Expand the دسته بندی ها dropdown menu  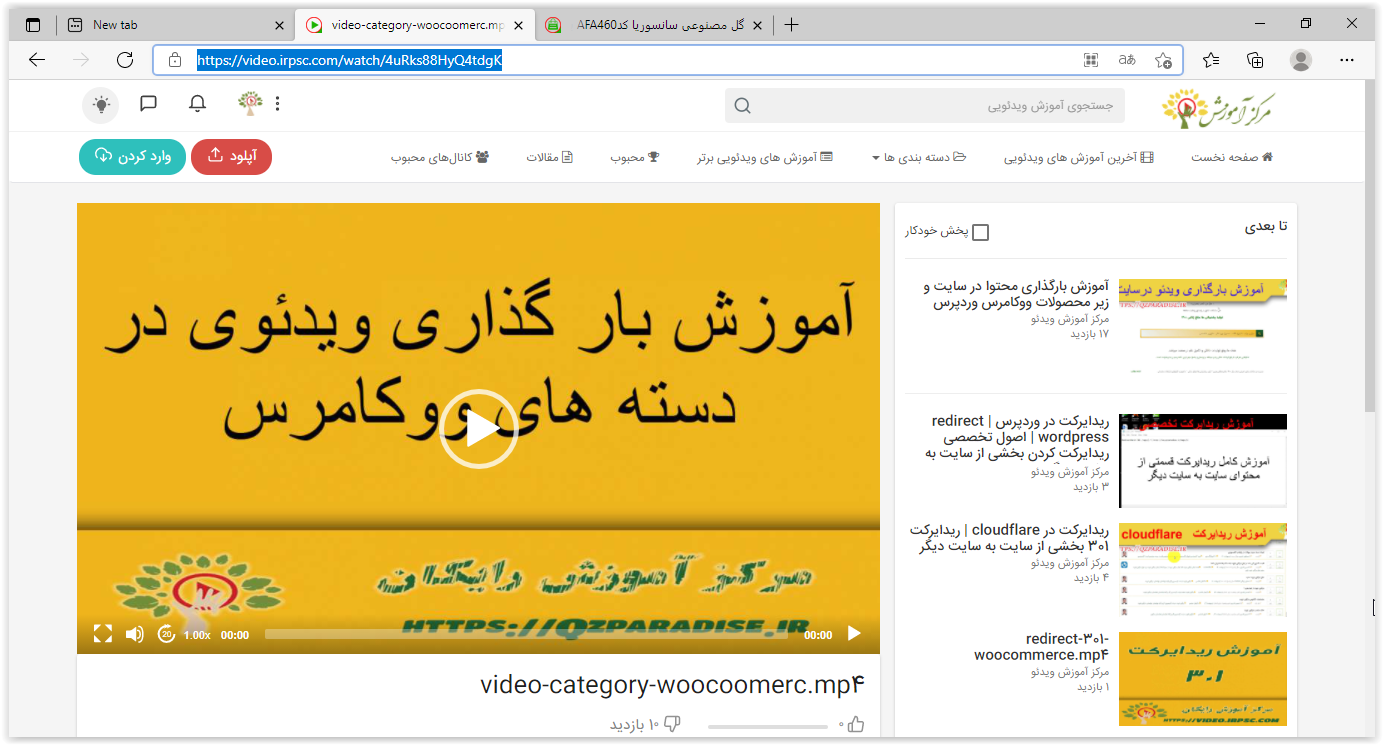[x=918, y=157]
